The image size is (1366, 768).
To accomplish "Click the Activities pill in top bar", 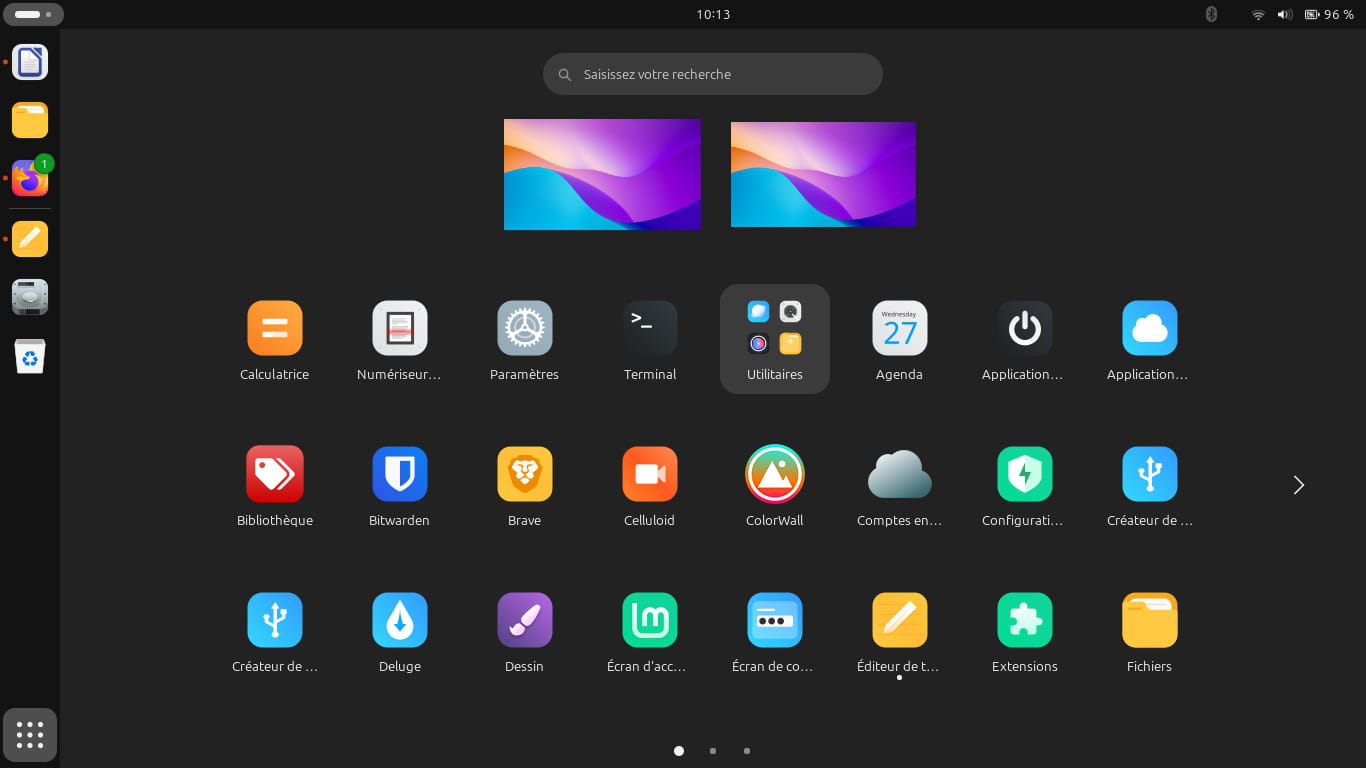I will 34,14.
